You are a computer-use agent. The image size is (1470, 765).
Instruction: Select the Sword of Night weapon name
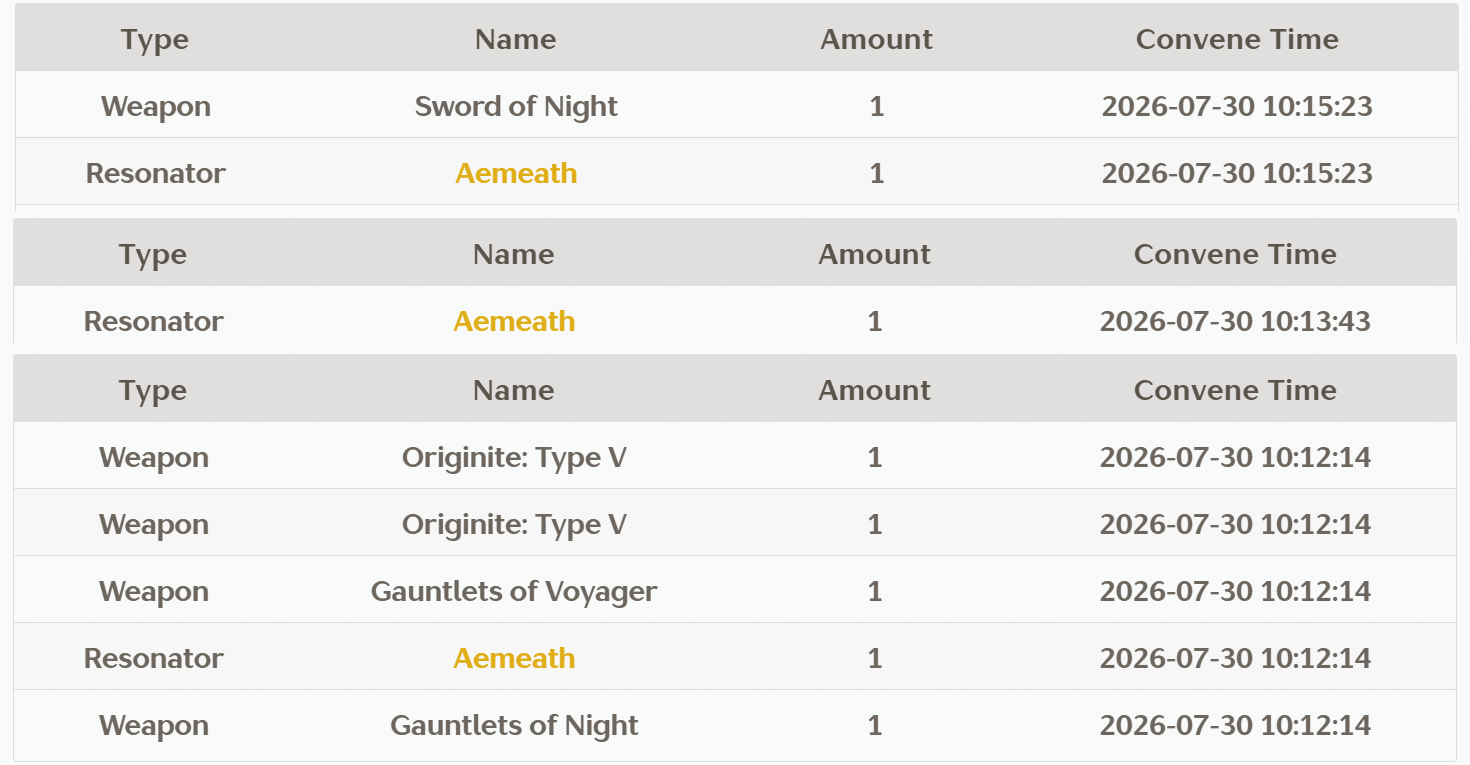pyautogui.click(x=516, y=106)
